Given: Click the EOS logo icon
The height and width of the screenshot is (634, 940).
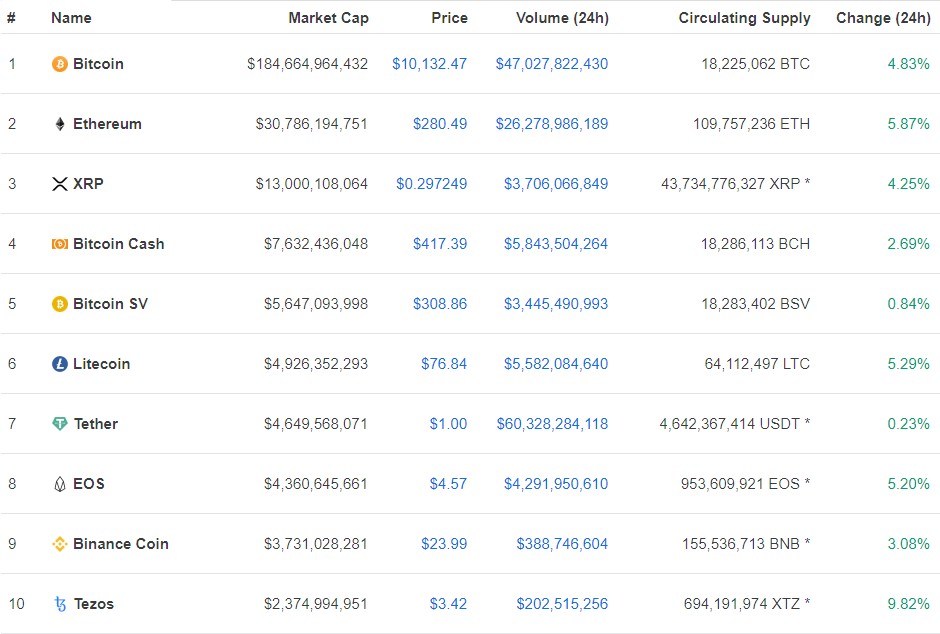Looking at the screenshot, I should (59, 484).
